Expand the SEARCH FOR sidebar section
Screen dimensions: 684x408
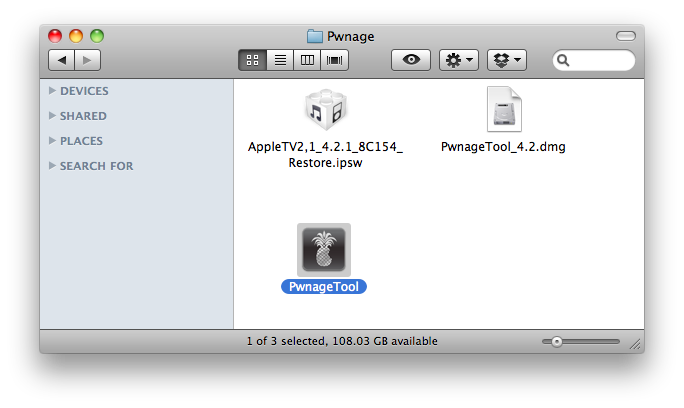coord(52,166)
